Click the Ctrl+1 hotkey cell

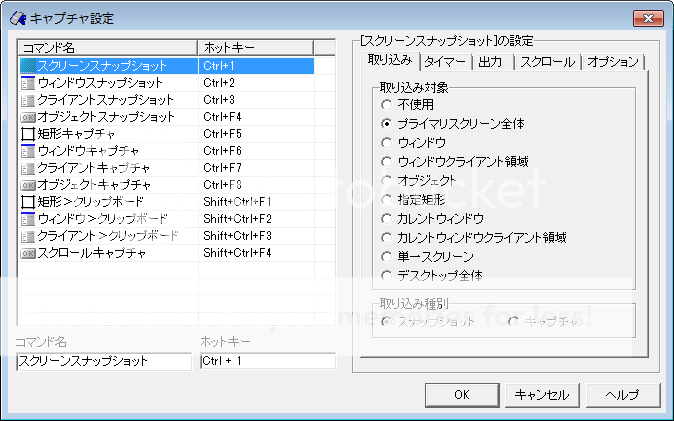(x=256, y=66)
